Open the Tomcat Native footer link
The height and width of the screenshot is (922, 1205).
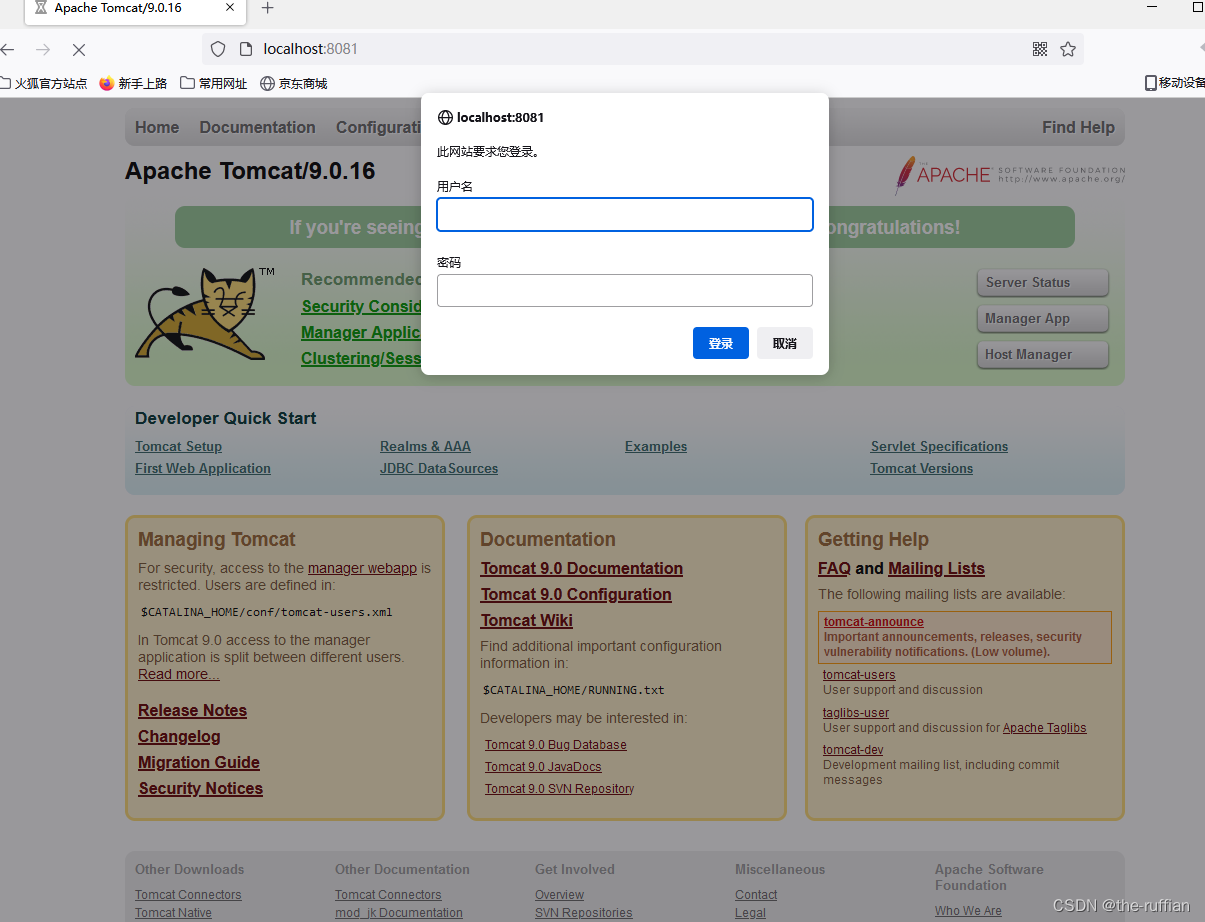point(173,912)
